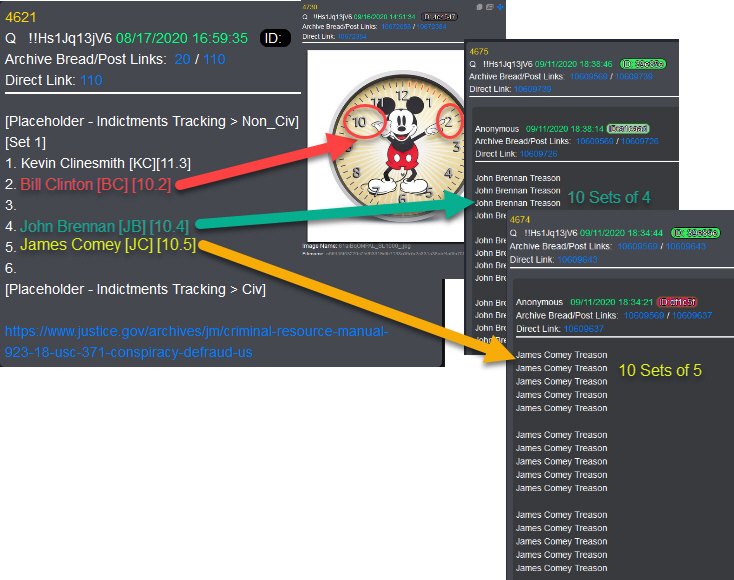This screenshot has height=580, width=734.
Task: Open archive post link 10609643 in post 4674
Action: [685, 246]
